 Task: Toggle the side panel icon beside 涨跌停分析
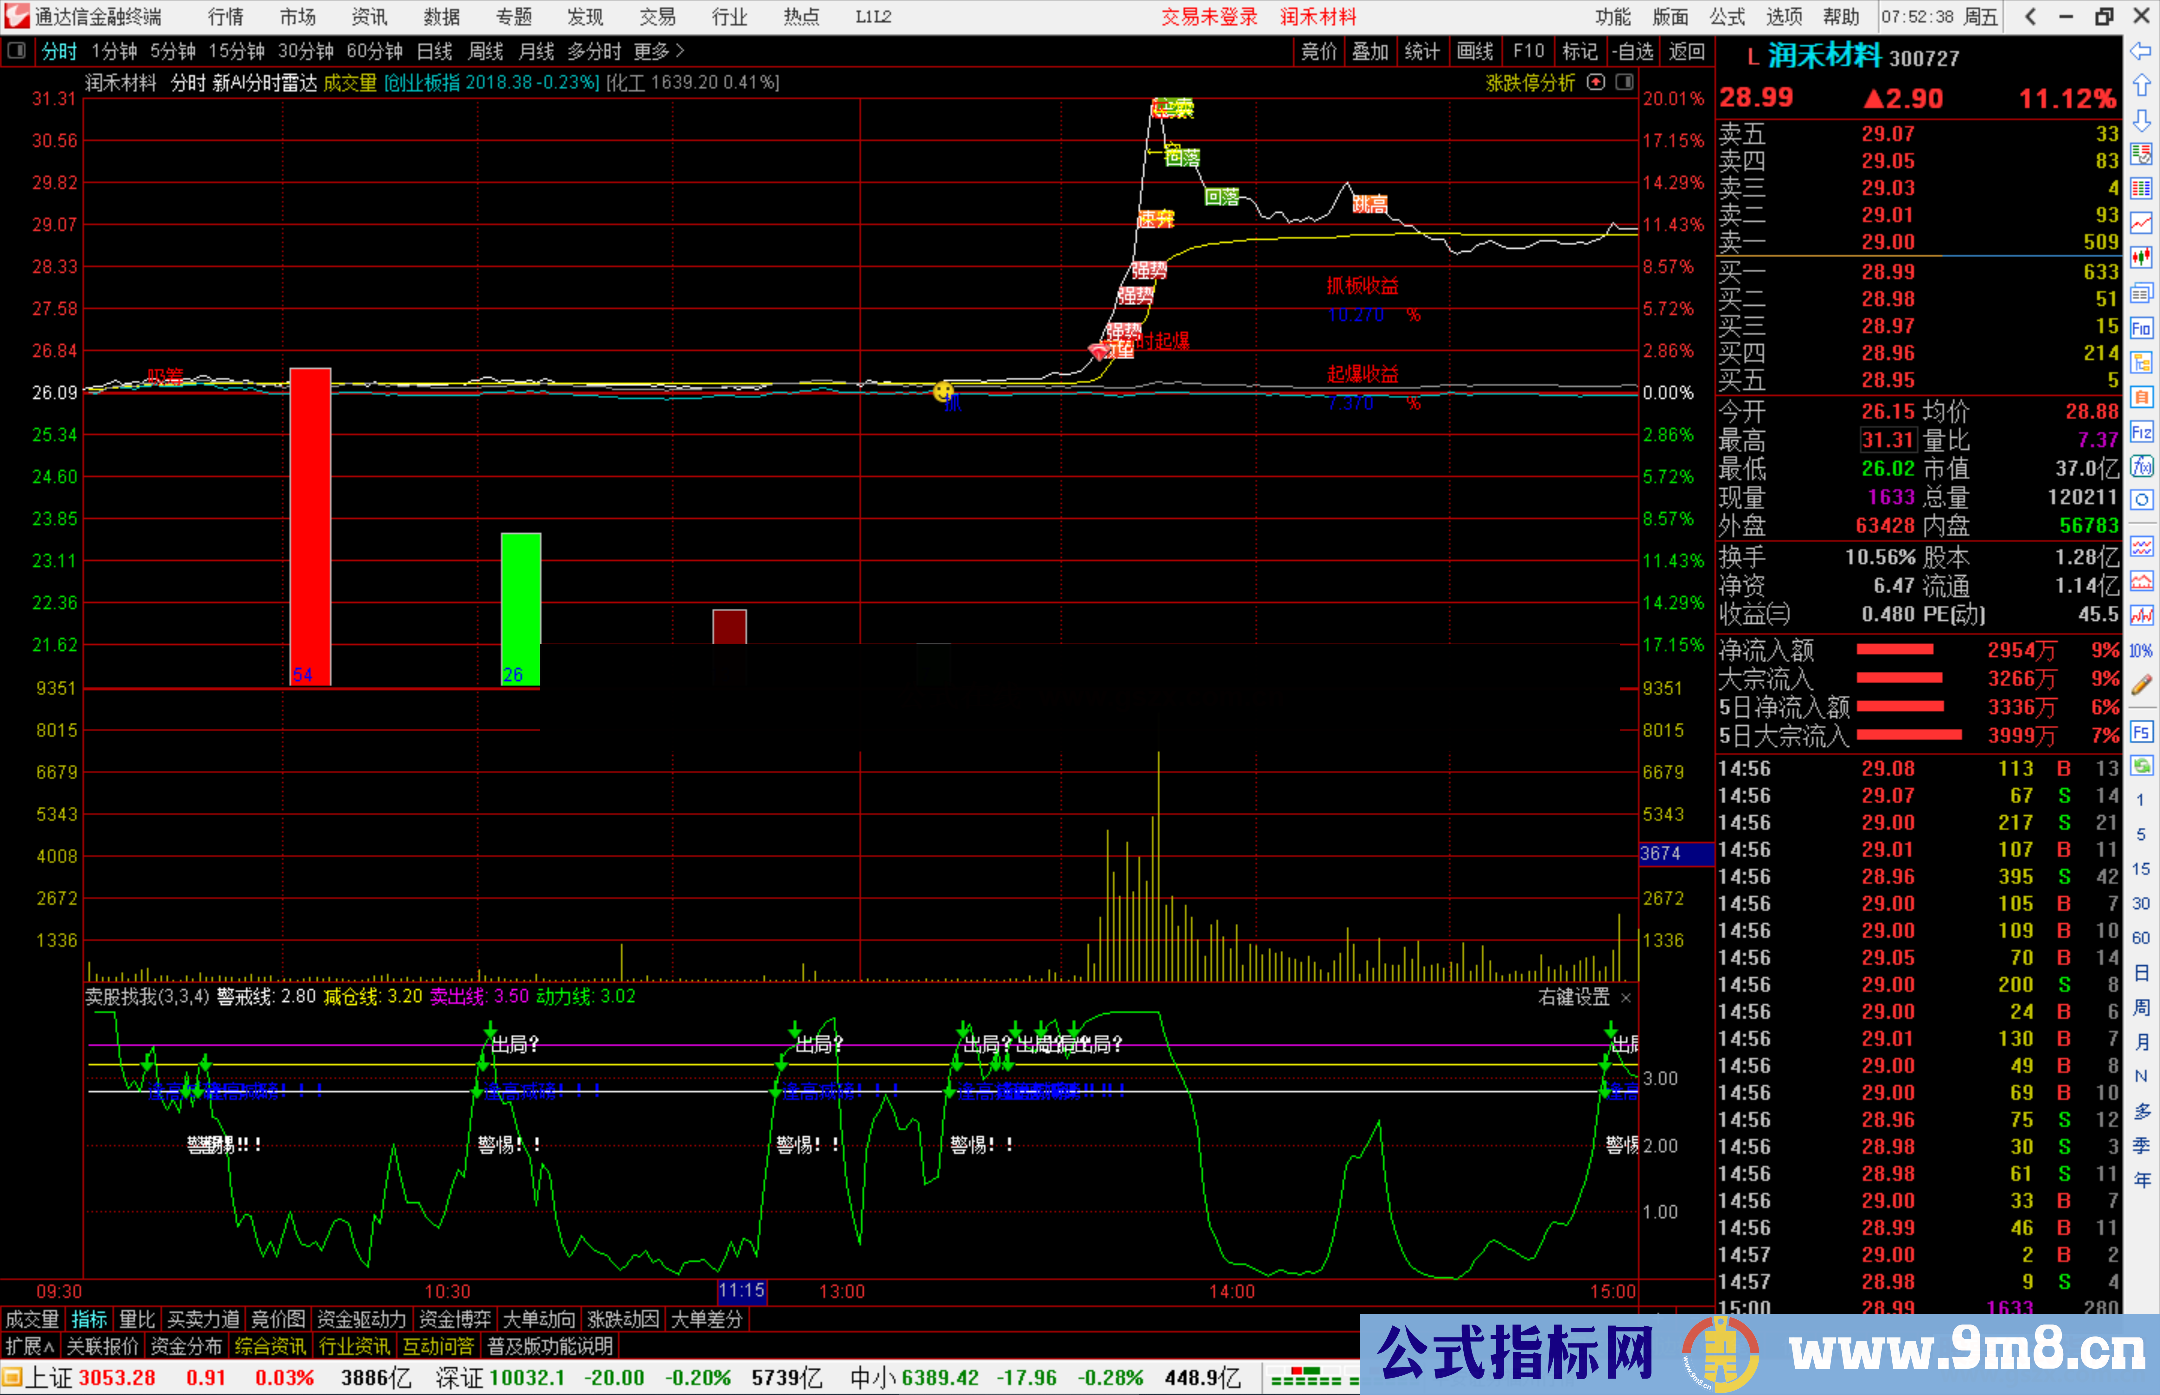pyautogui.click(x=1624, y=82)
